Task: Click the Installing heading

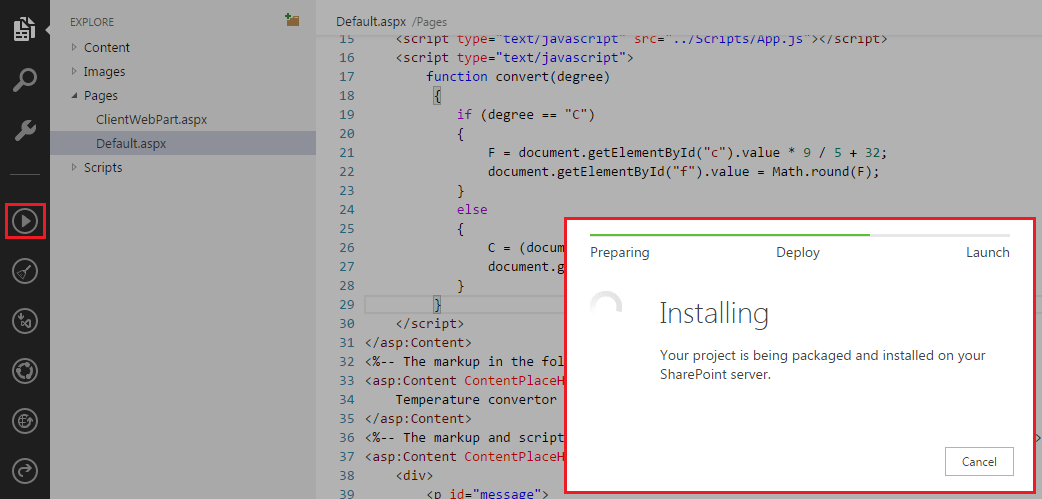Action: [714, 314]
